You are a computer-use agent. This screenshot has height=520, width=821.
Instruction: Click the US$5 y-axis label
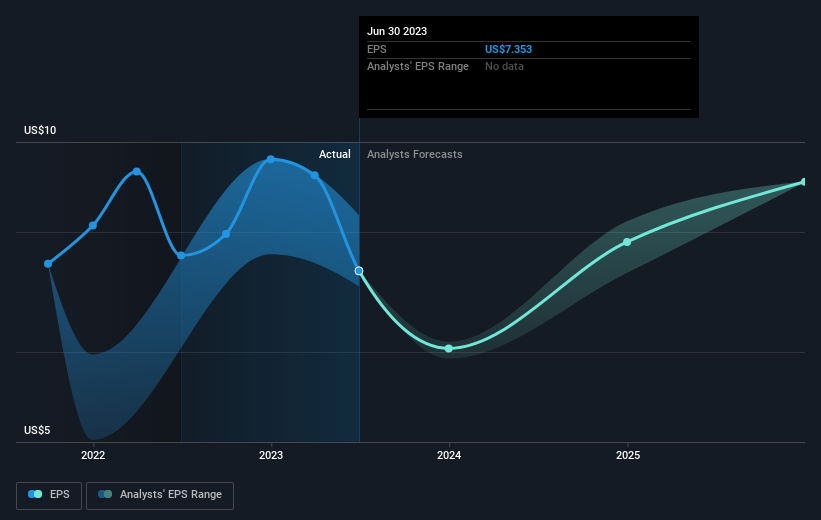[37, 430]
